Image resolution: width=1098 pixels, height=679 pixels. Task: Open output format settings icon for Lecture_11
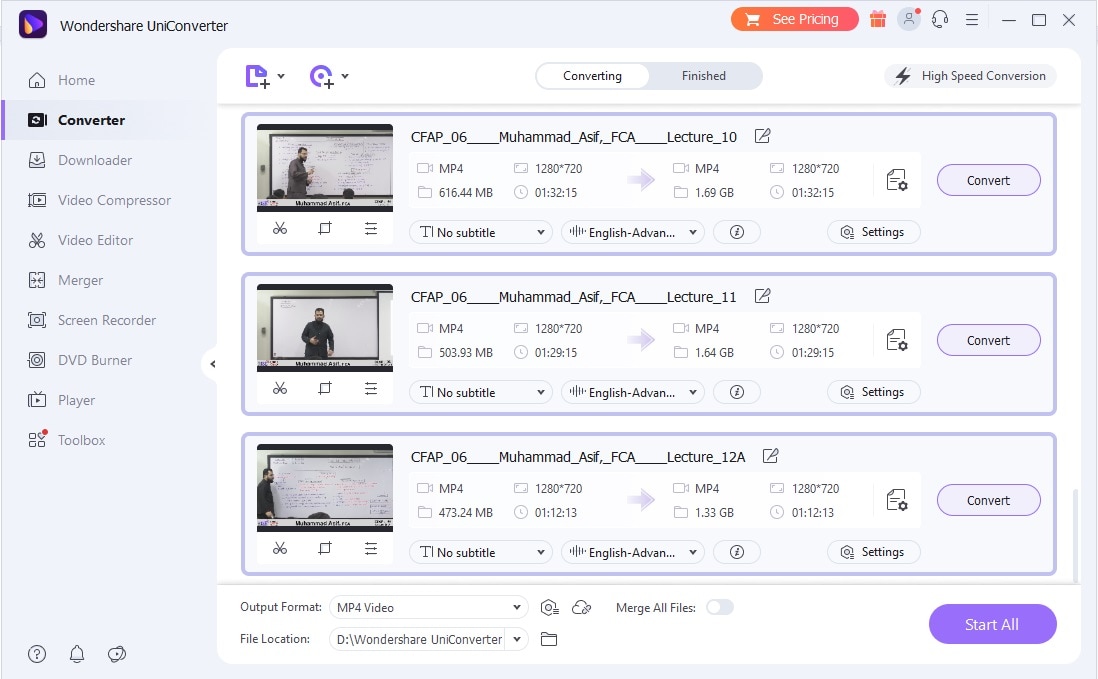(x=897, y=340)
